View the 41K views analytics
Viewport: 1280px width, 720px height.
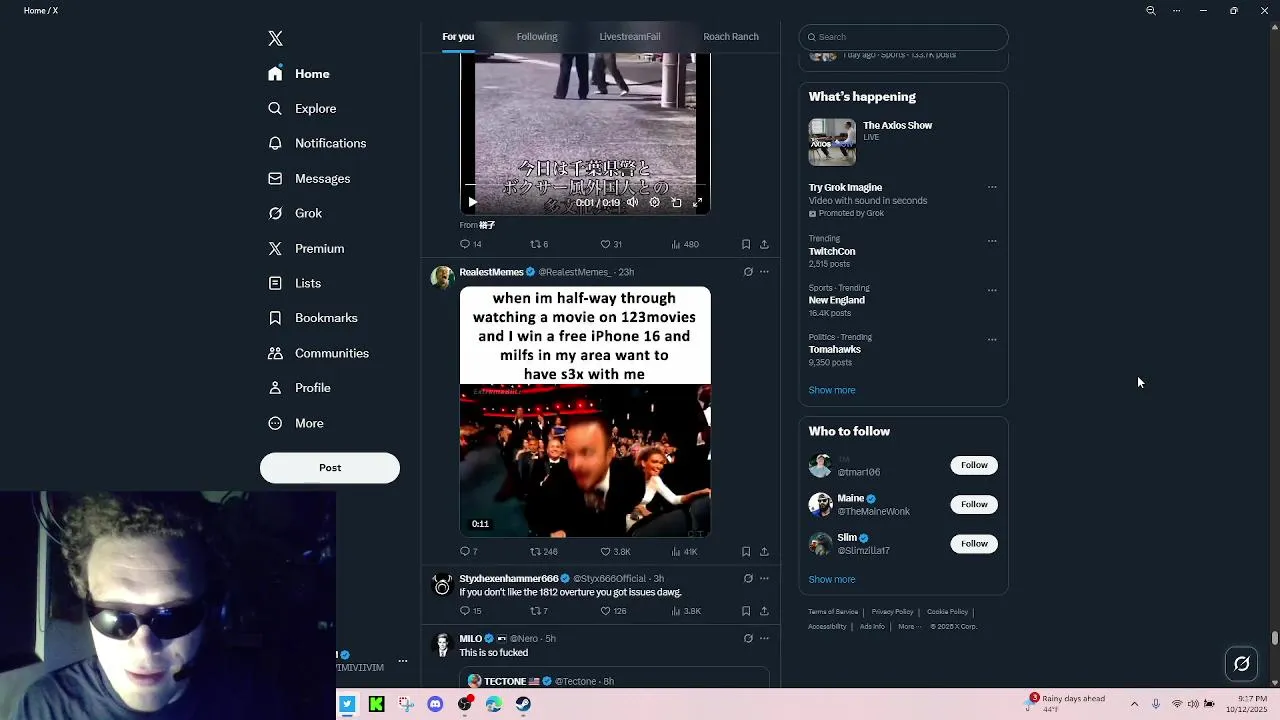[x=684, y=551]
